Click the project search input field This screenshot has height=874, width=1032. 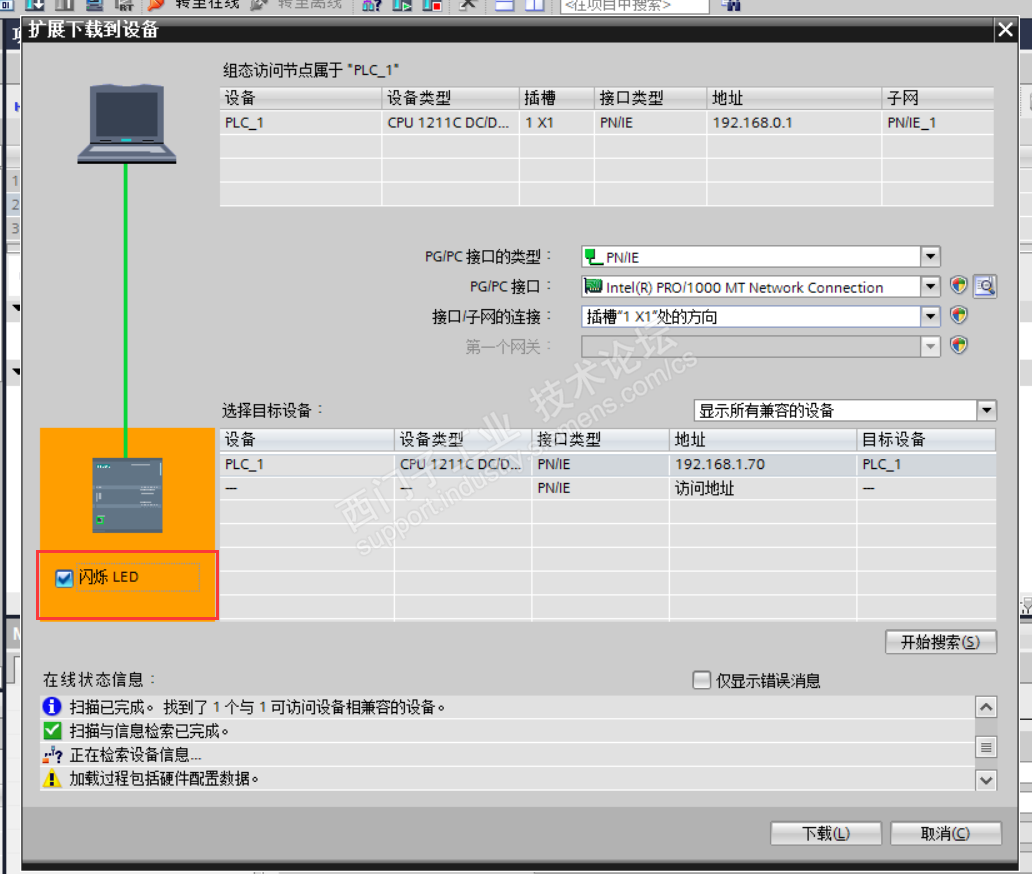(634, 5)
